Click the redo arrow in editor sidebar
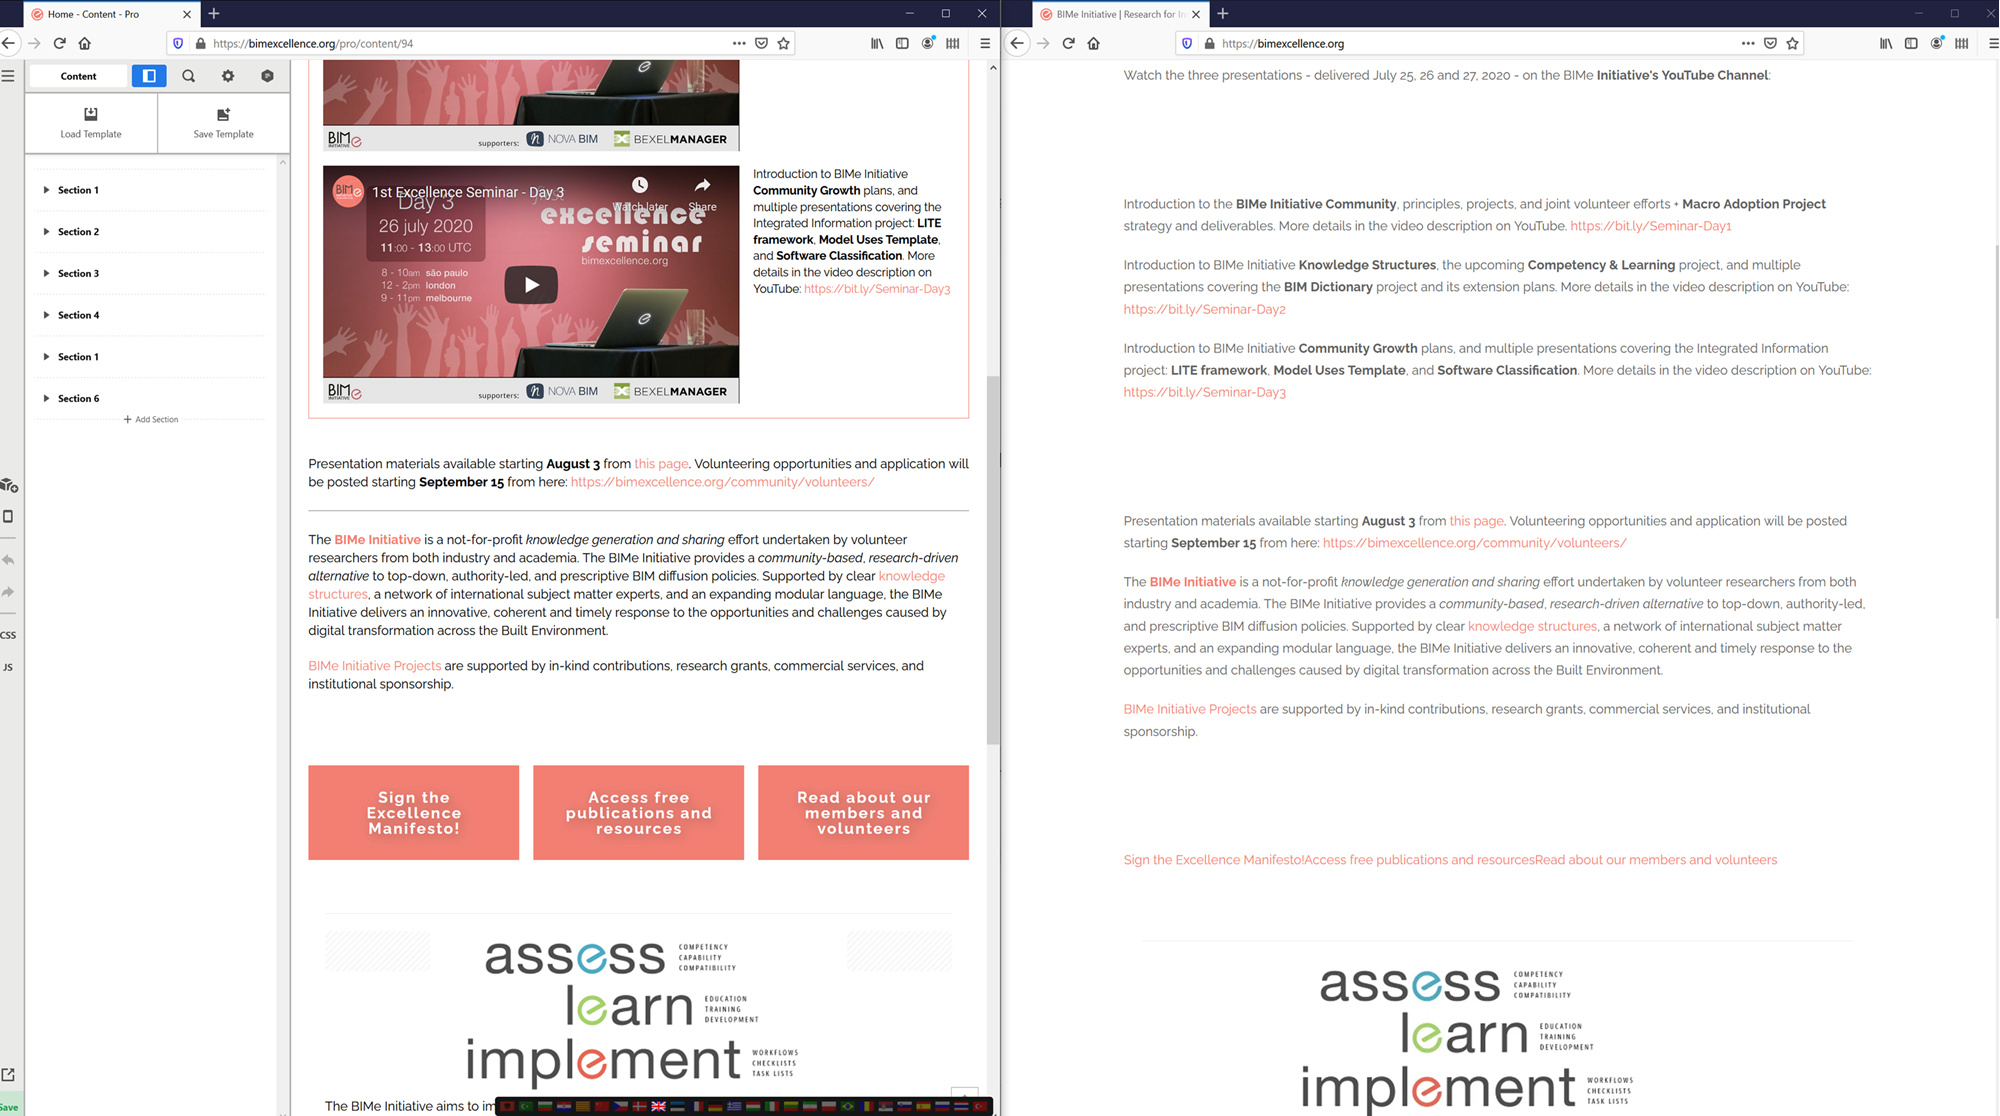 [8, 592]
